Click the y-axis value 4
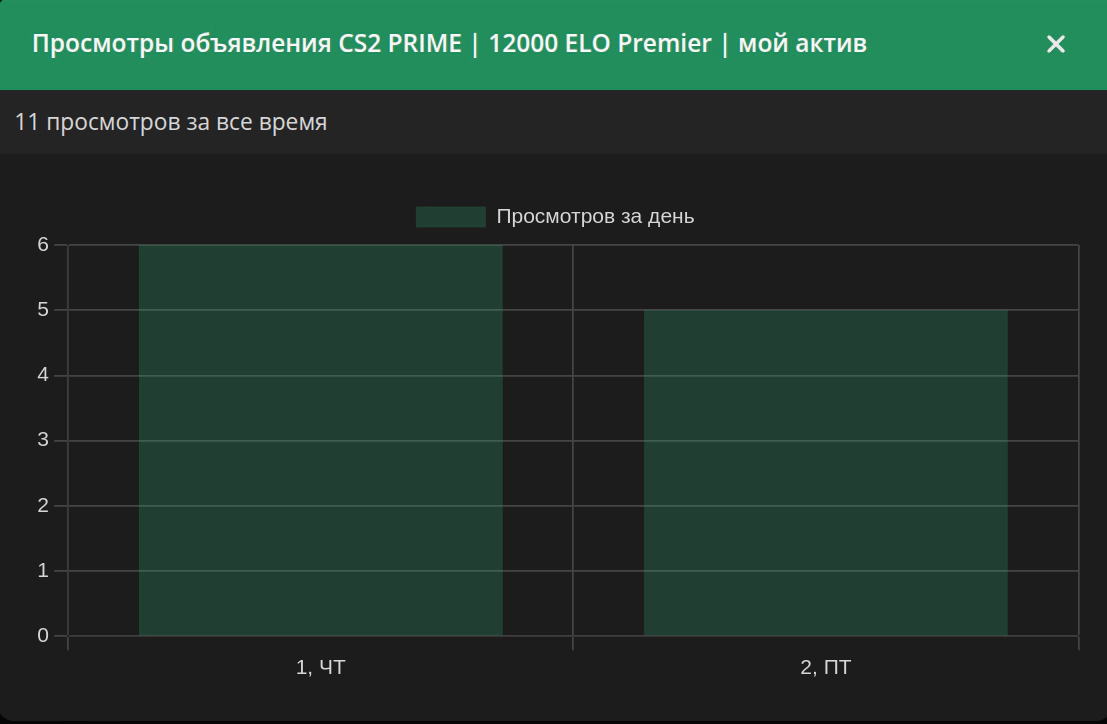 [43, 375]
